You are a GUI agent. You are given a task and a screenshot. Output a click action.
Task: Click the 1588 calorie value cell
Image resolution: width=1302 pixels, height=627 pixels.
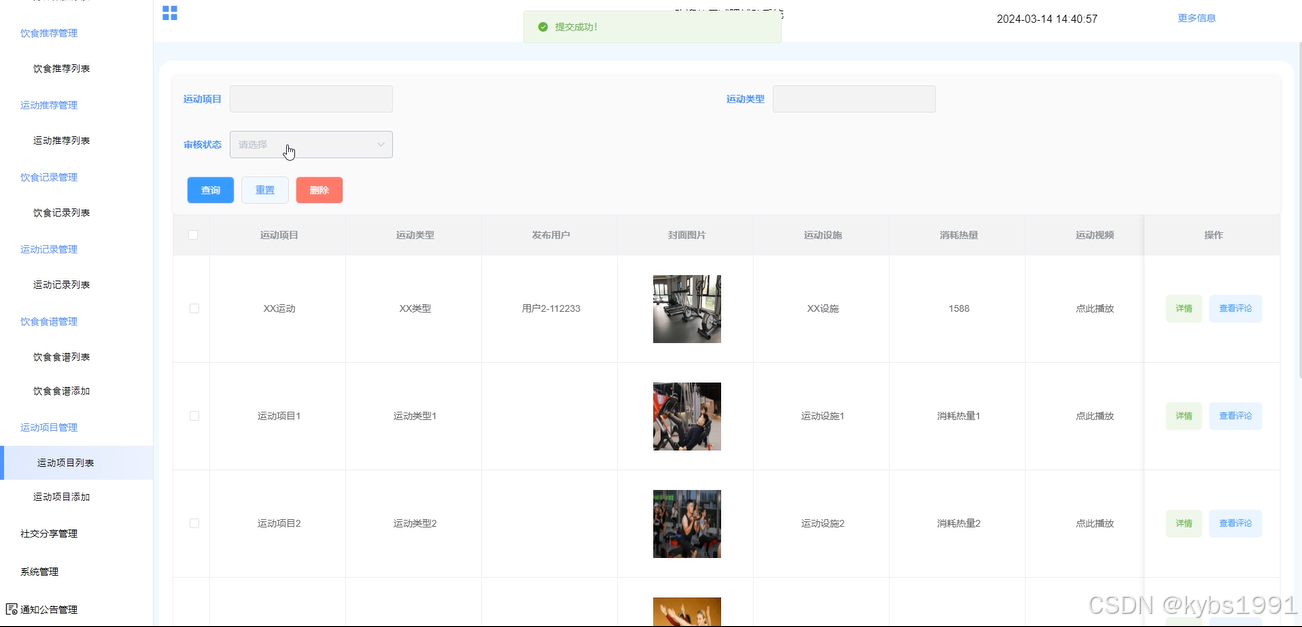click(959, 309)
